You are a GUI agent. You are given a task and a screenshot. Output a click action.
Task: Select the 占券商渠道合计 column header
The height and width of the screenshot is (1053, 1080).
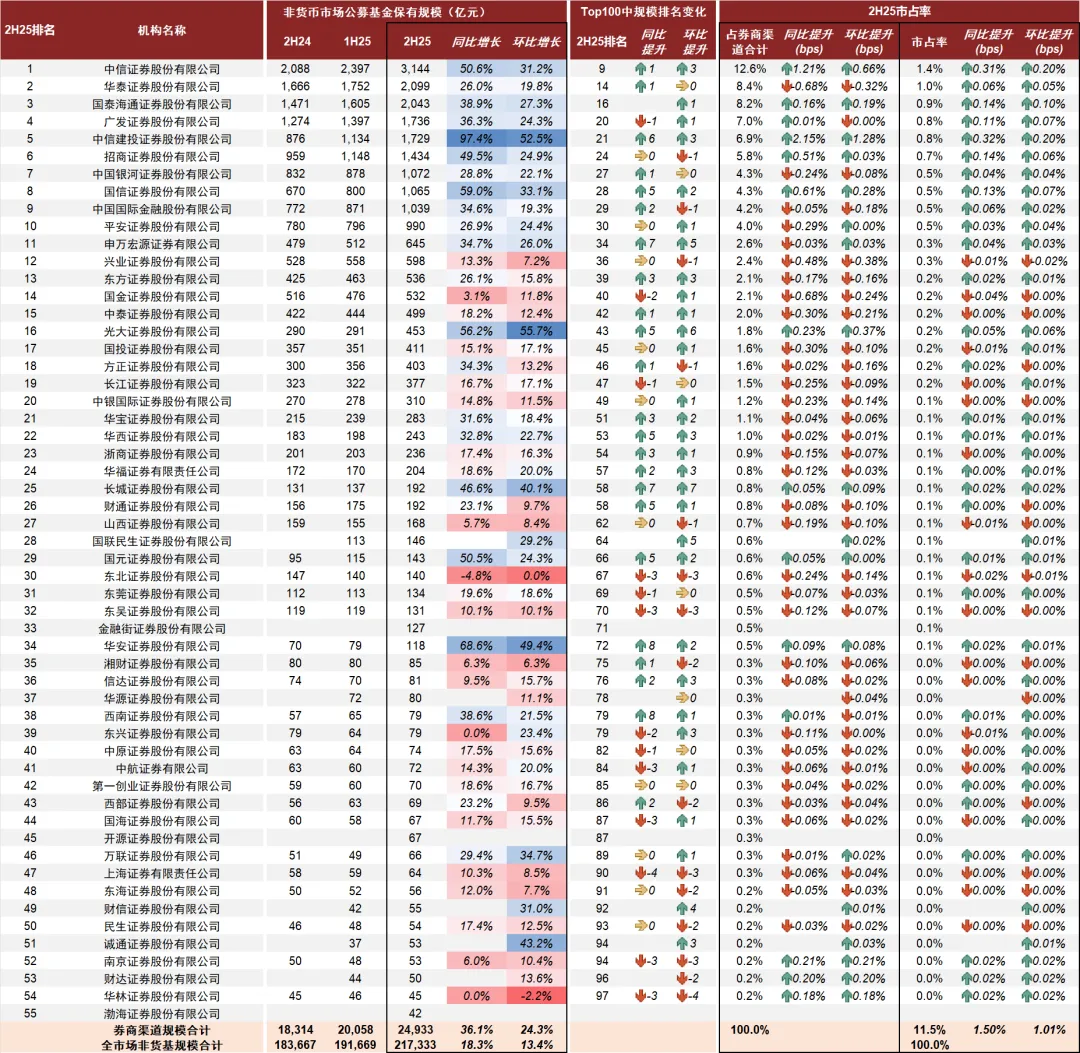click(749, 41)
